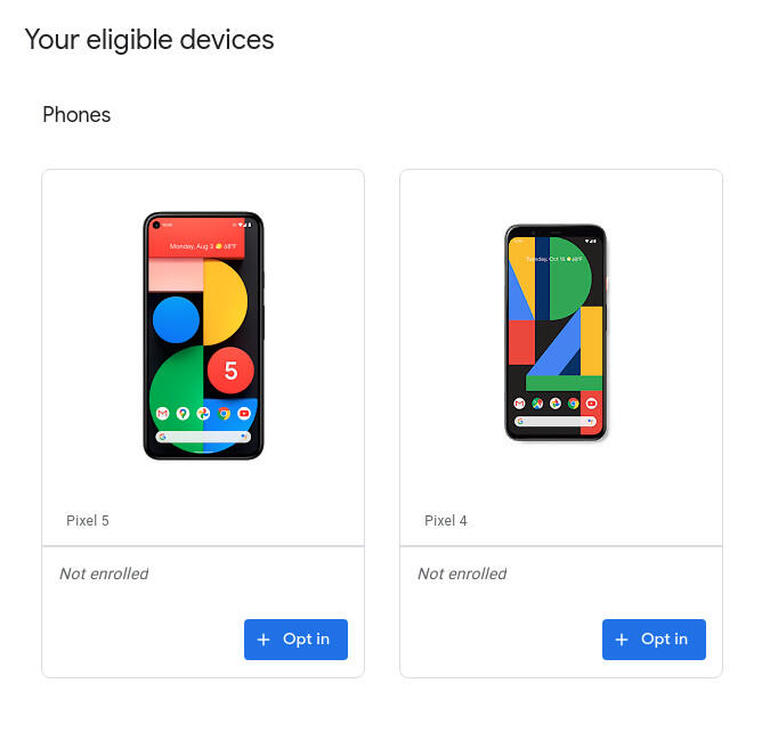Click Chrome icon on Pixel 5 screen
This screenshot has height=732, width=770.
pyautogui.click(x=224, y=413)
